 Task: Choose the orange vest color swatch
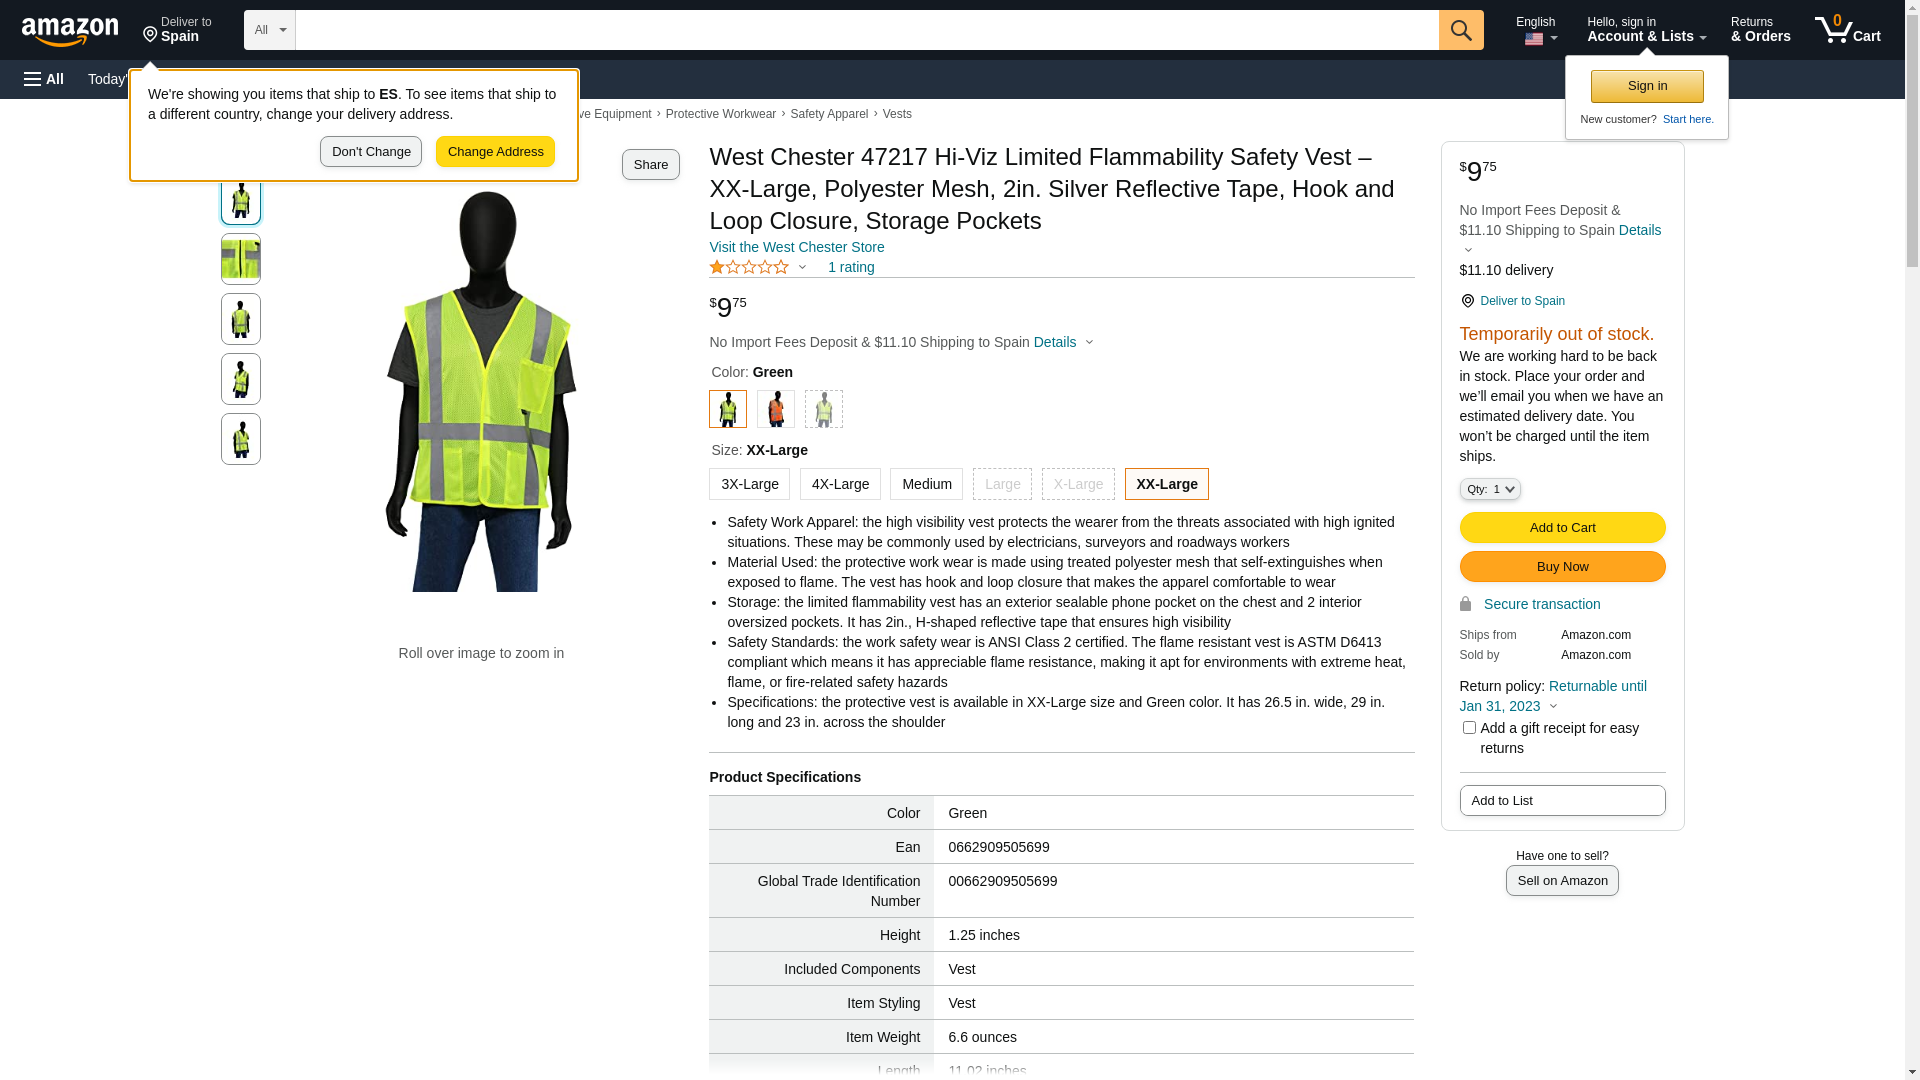point(776,409)
